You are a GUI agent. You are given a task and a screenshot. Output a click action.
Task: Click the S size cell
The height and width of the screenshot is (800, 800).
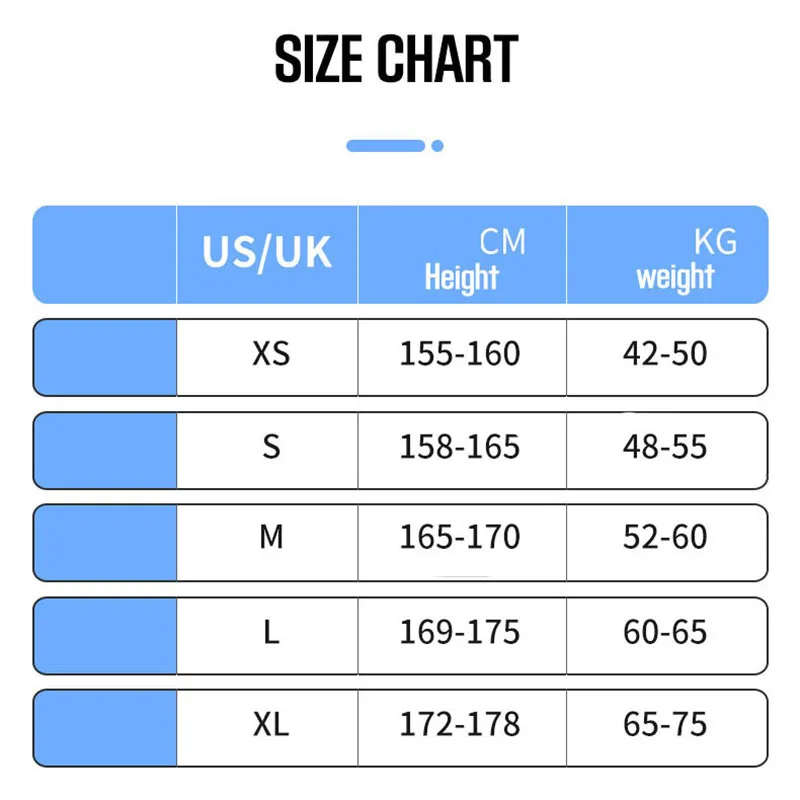271,446
